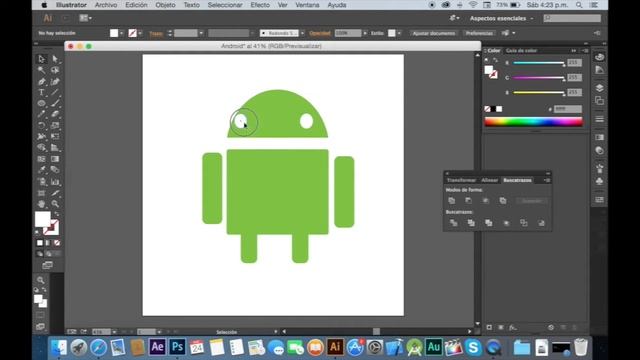Open arrange documents dropdown in app bar
Viewport: 640px width, 360px height.
85,18
